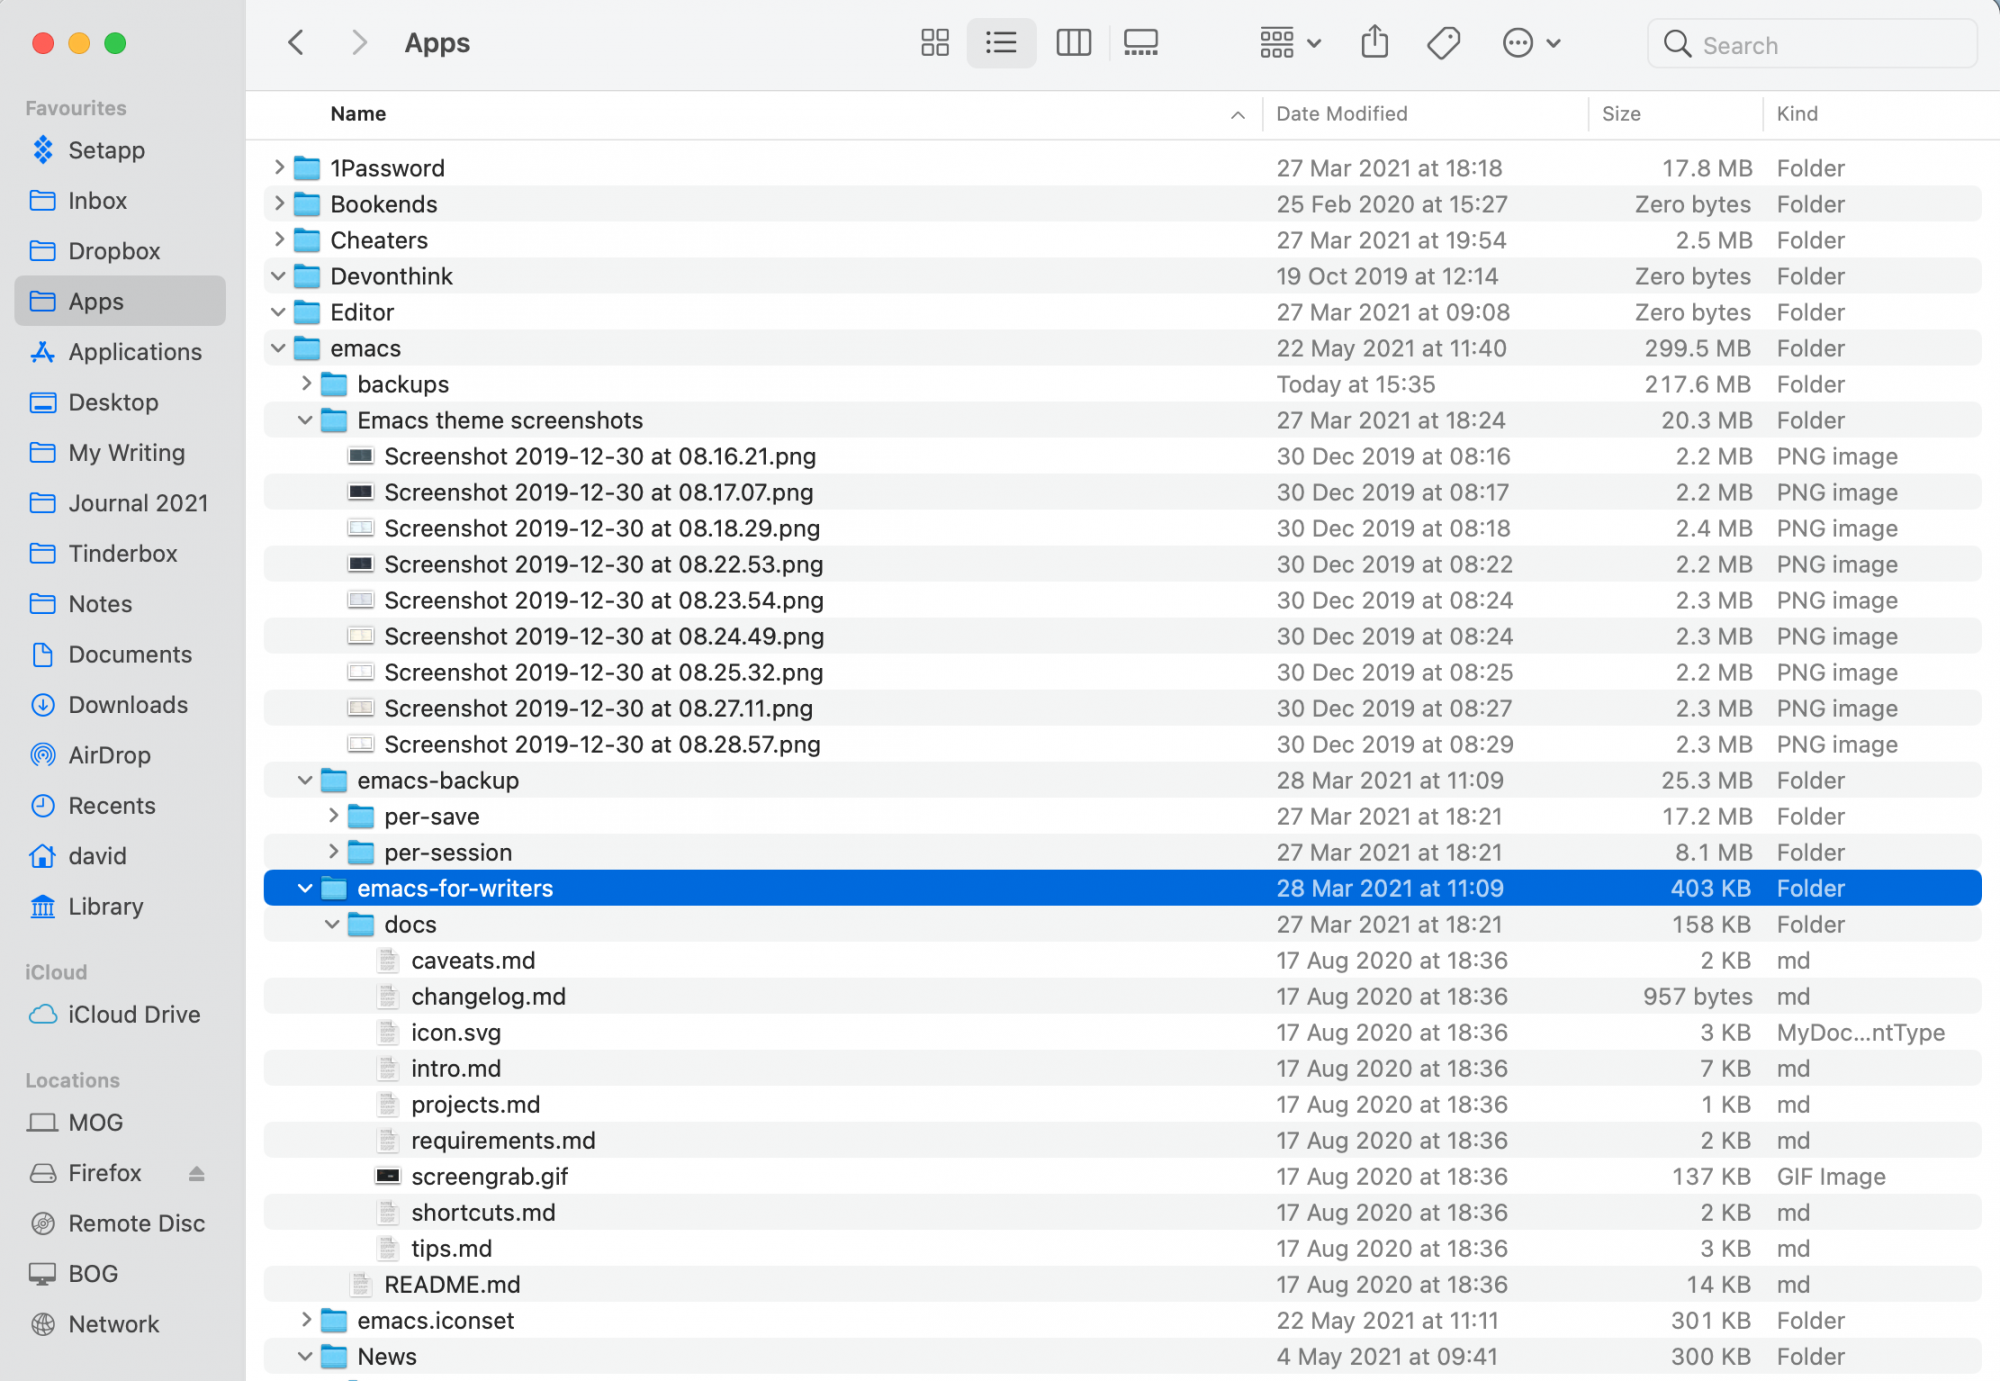Open Setapp in the sidebar

120,150
